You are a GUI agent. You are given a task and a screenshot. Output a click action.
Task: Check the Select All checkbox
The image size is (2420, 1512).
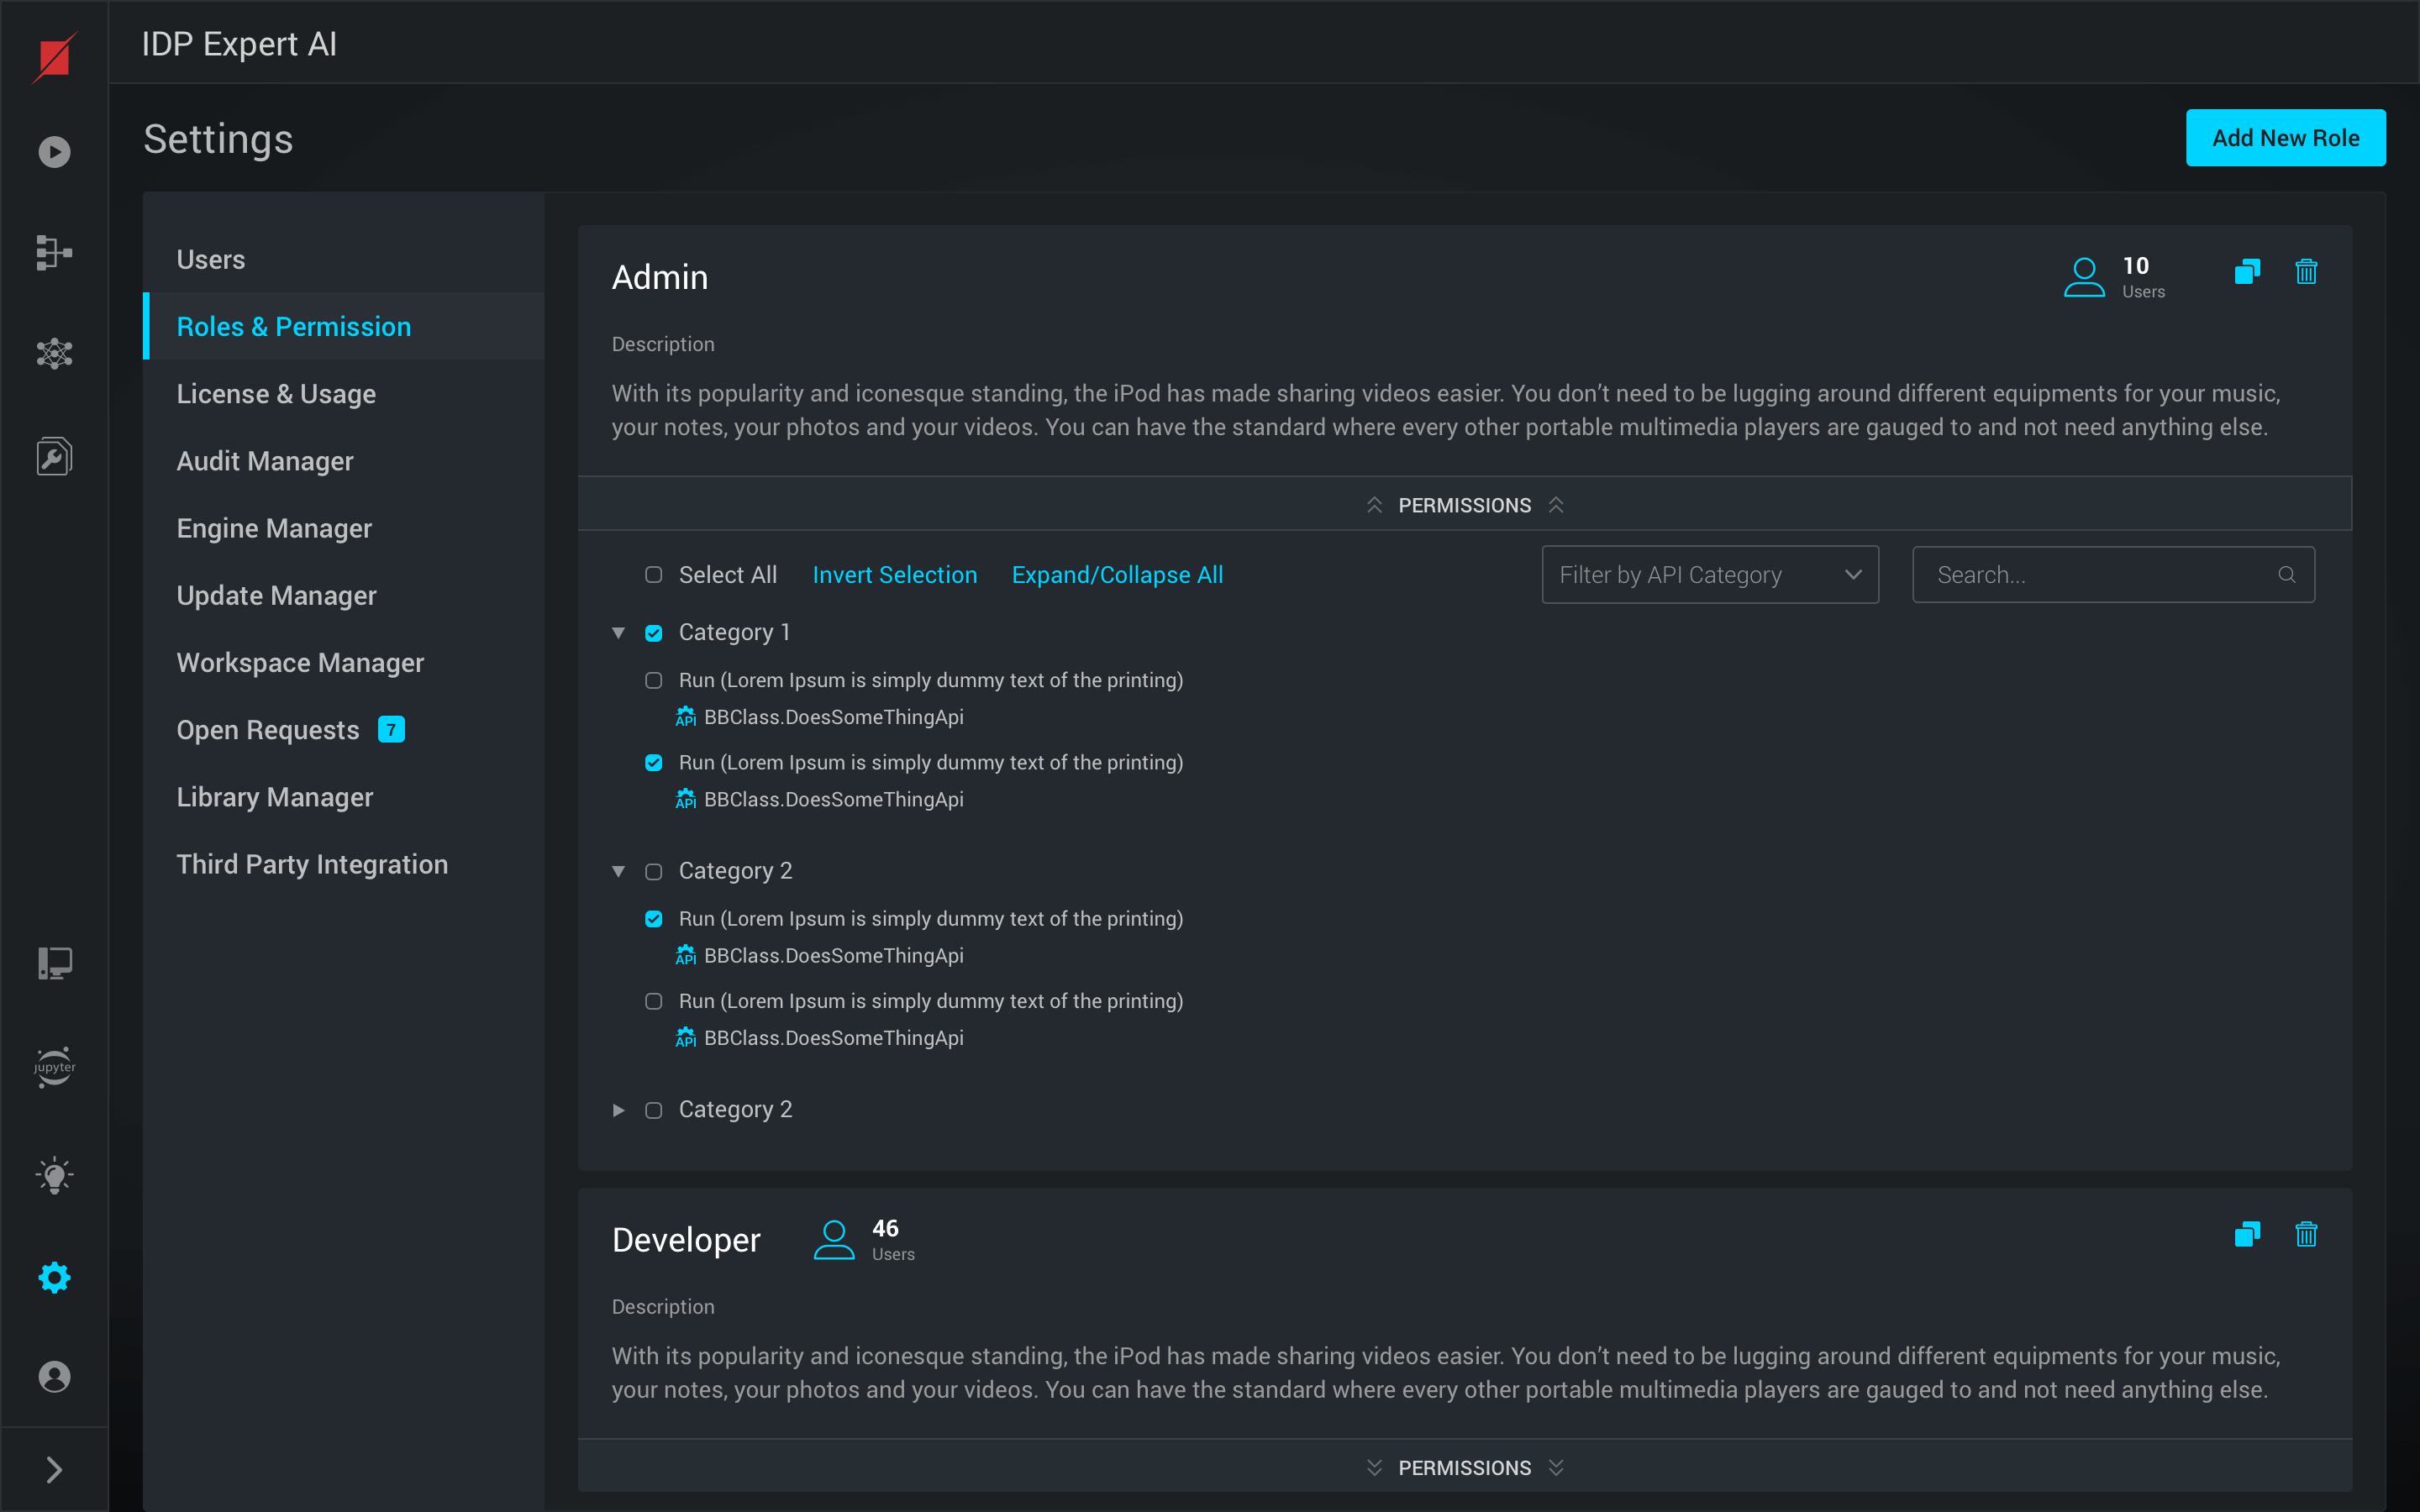[x=654, y=575]
